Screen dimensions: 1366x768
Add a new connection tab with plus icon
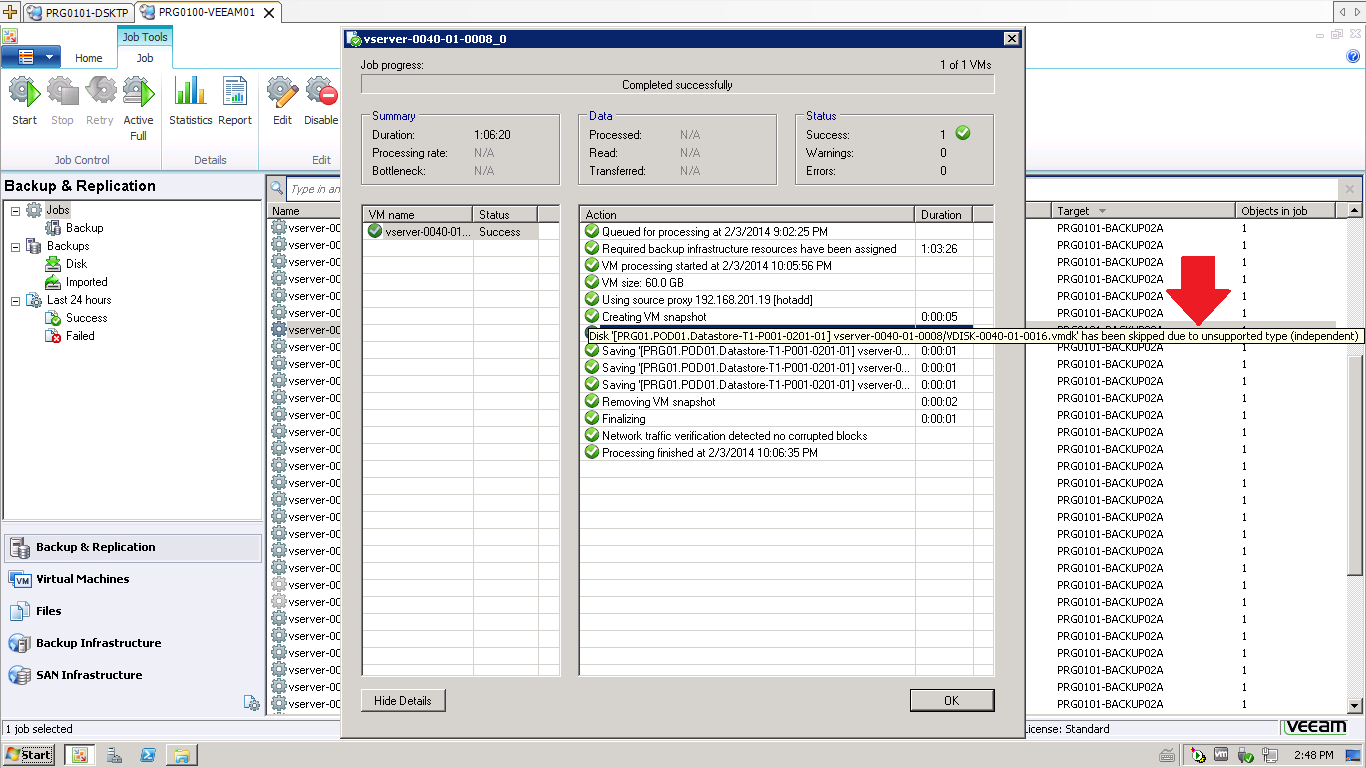(11, 12)
